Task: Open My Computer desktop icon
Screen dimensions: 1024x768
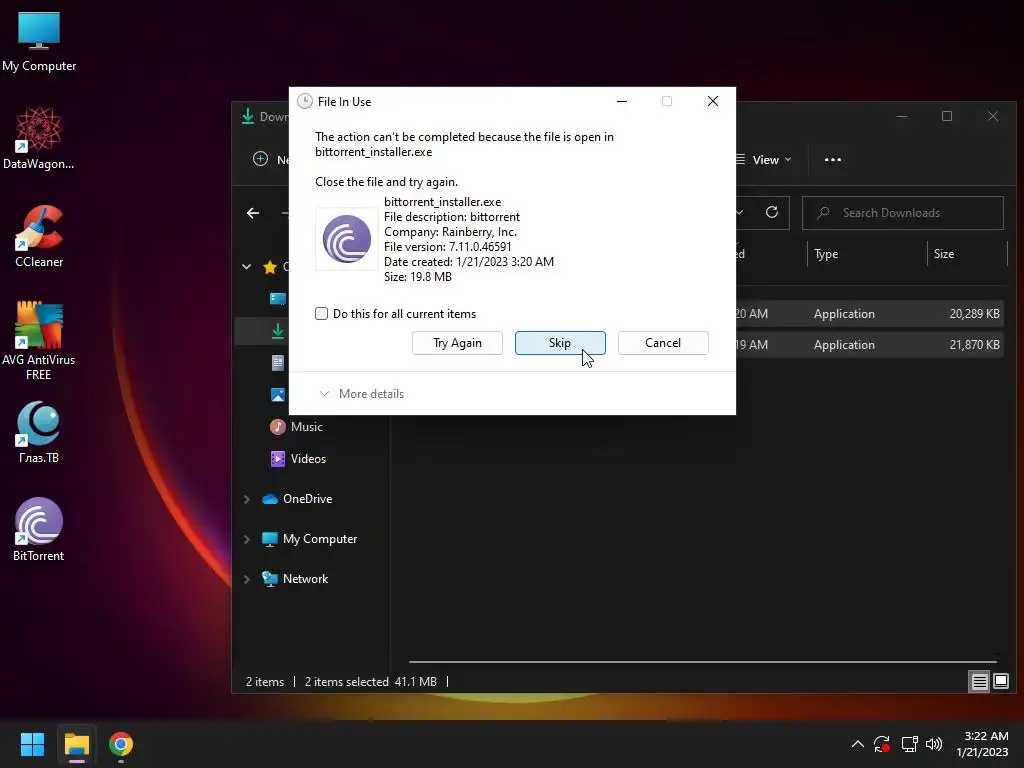Action: 39,42
